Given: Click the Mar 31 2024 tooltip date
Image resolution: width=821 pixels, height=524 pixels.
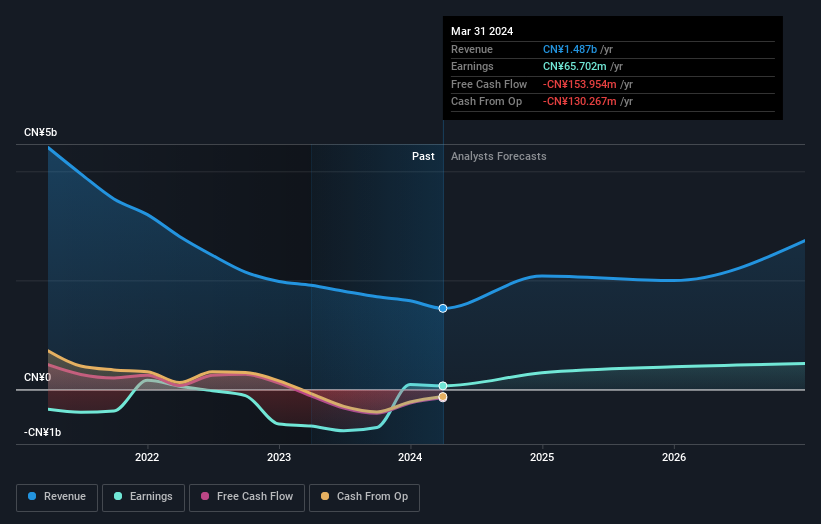Looking at the screenshot, I should point(482,31).
